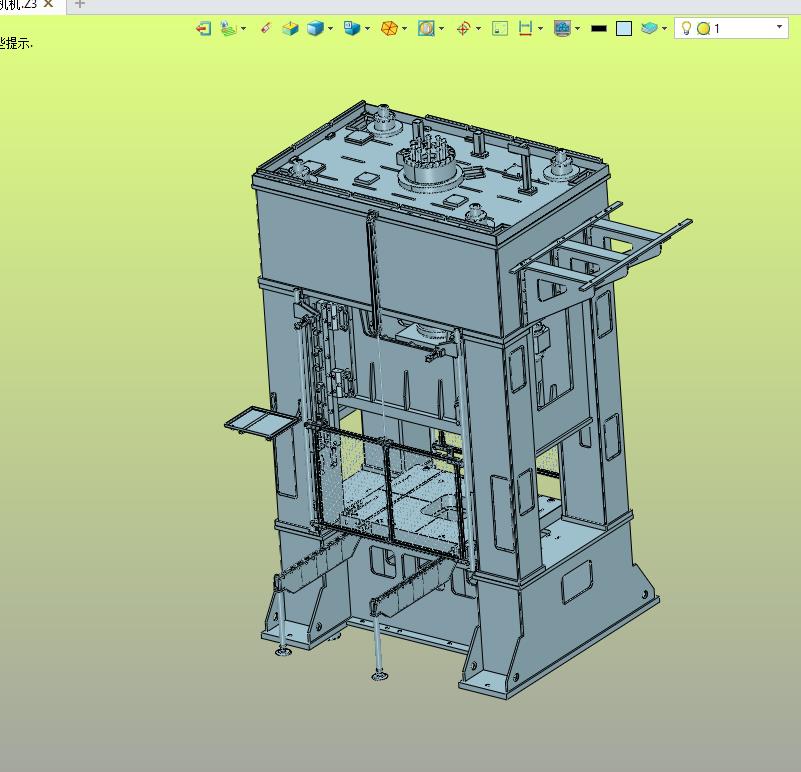Click the yellow-top box view icon

[x=290, y=28]
